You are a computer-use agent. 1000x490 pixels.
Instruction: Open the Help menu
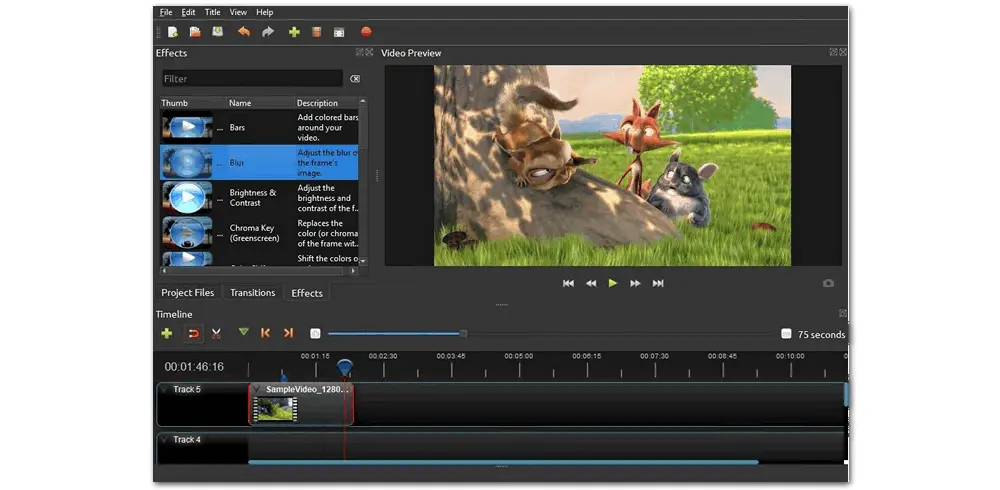click(x=265, y=12)
